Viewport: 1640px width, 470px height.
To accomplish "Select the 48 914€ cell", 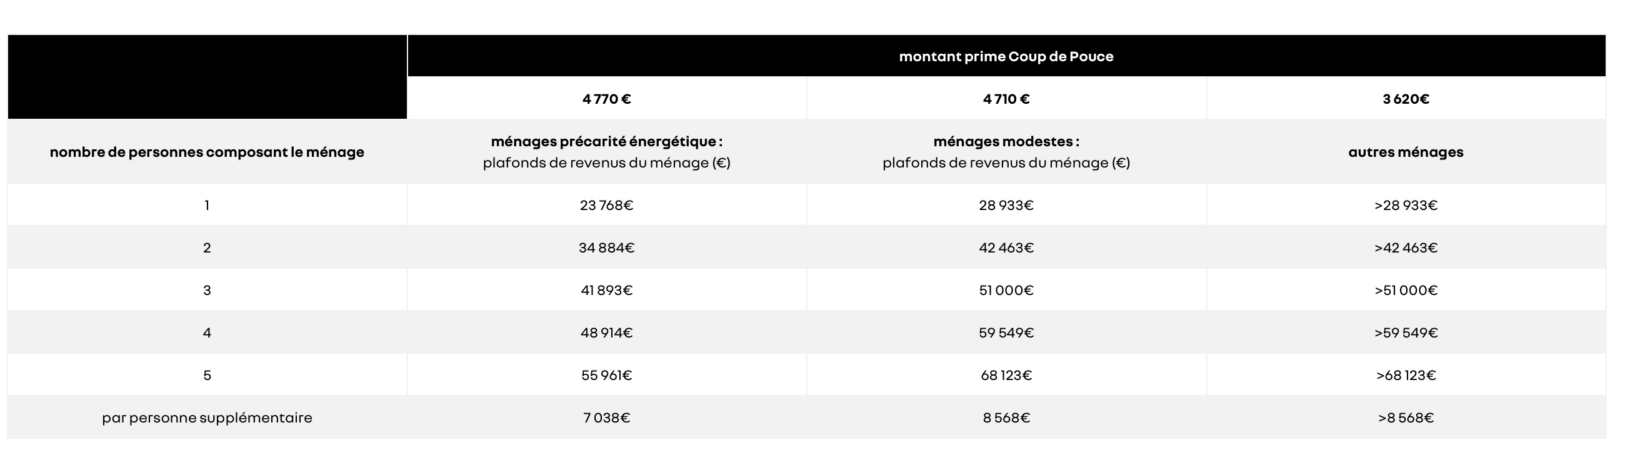I will click(606, 333).
